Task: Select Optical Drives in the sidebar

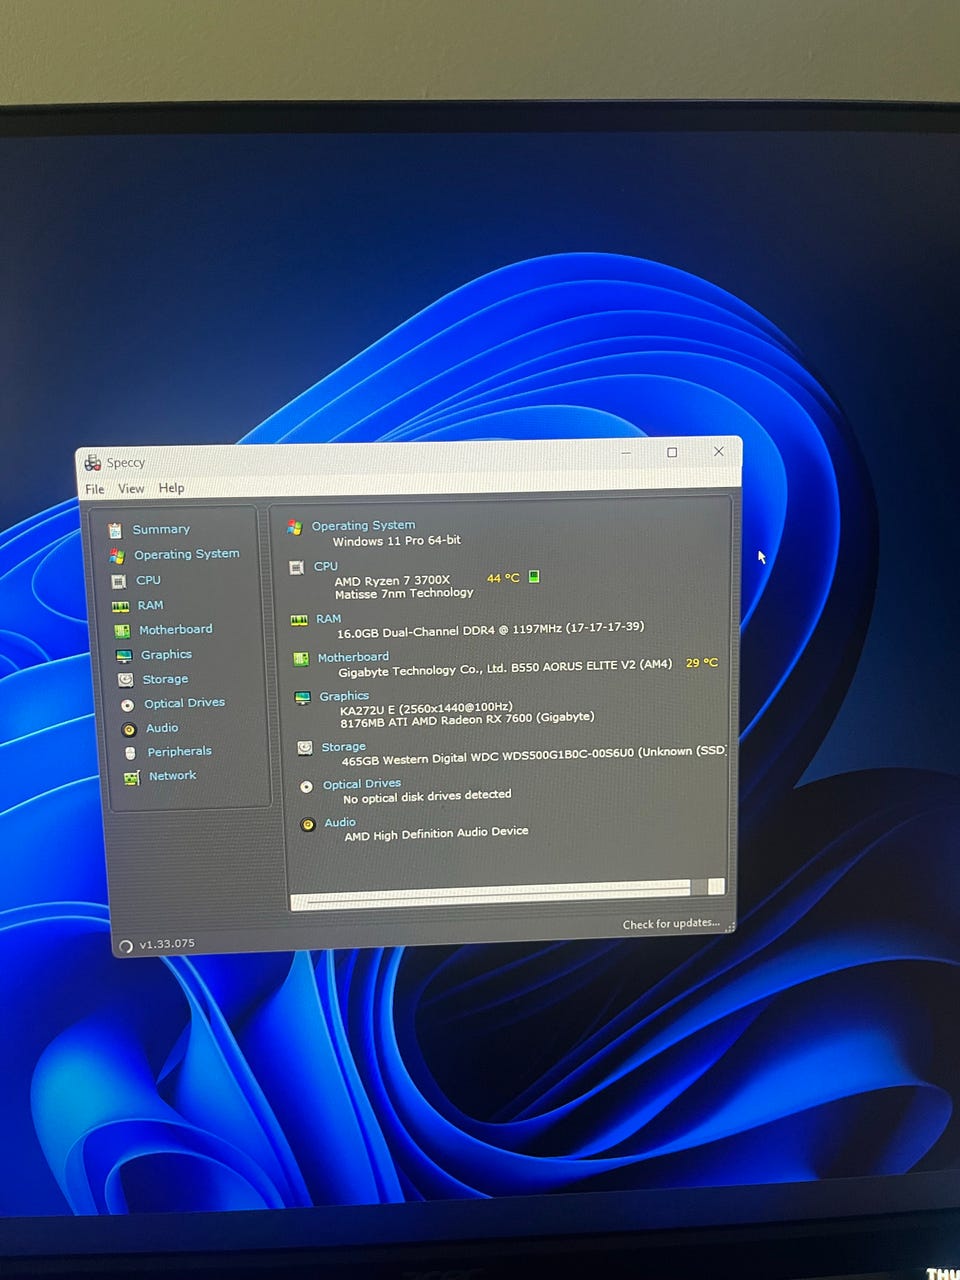Action: 185,703
